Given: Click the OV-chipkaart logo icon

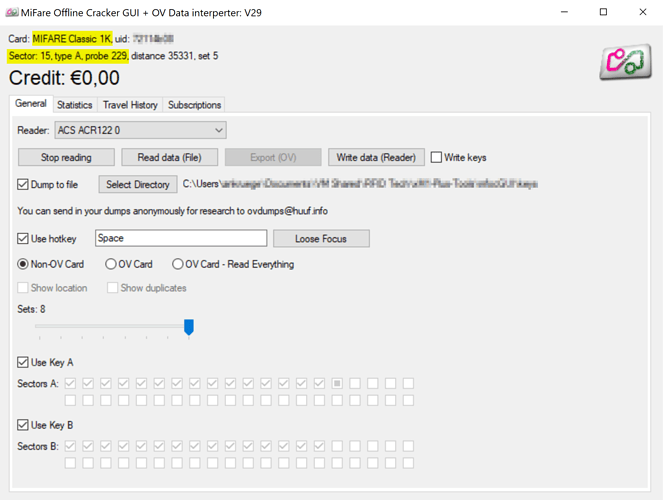Looking at the screenshot, I should coord(625,62).
